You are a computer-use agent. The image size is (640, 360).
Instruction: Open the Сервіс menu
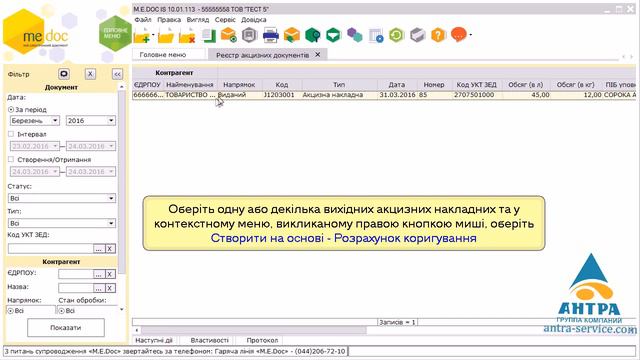[225, 20]
